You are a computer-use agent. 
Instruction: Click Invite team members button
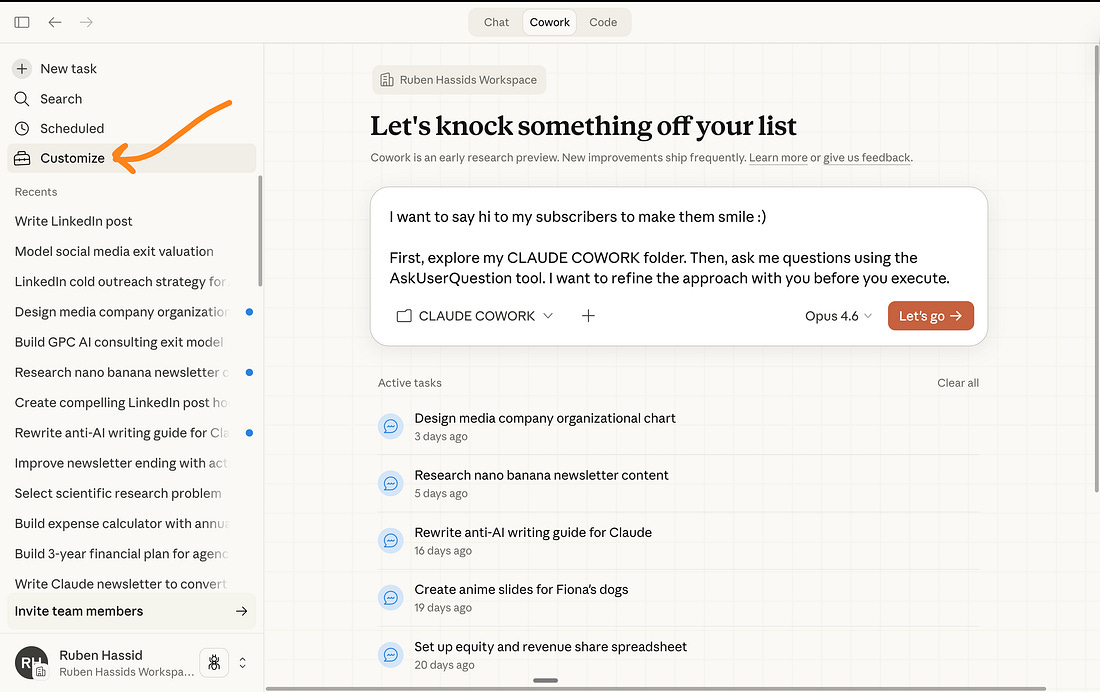[x=131, y=611]
